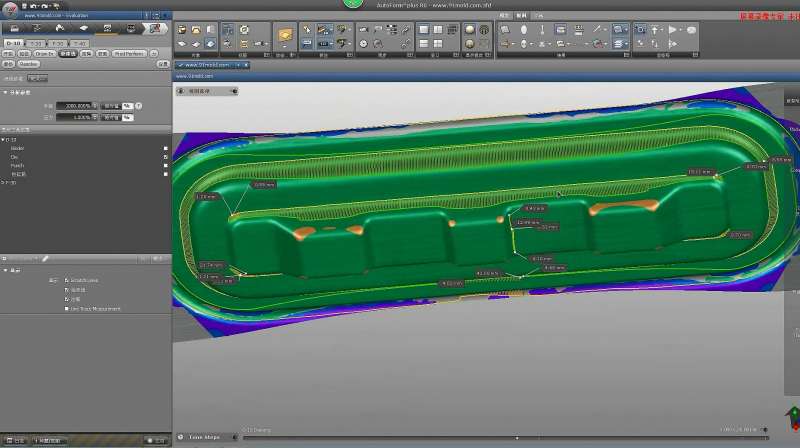Open the www.91mold.com document tab
The height and width of the screenshot is (448, 800).
[205, 65]
